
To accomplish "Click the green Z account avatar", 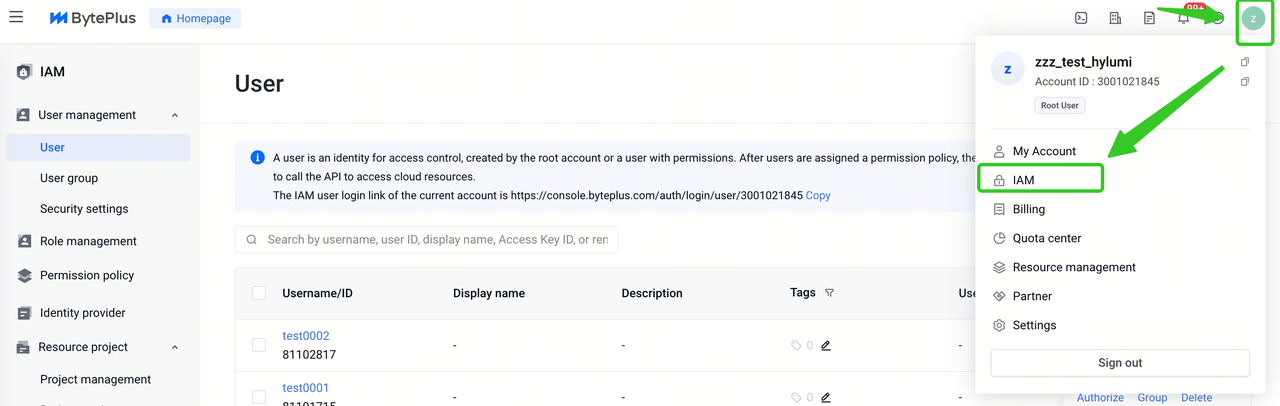I will point(1253,19).
